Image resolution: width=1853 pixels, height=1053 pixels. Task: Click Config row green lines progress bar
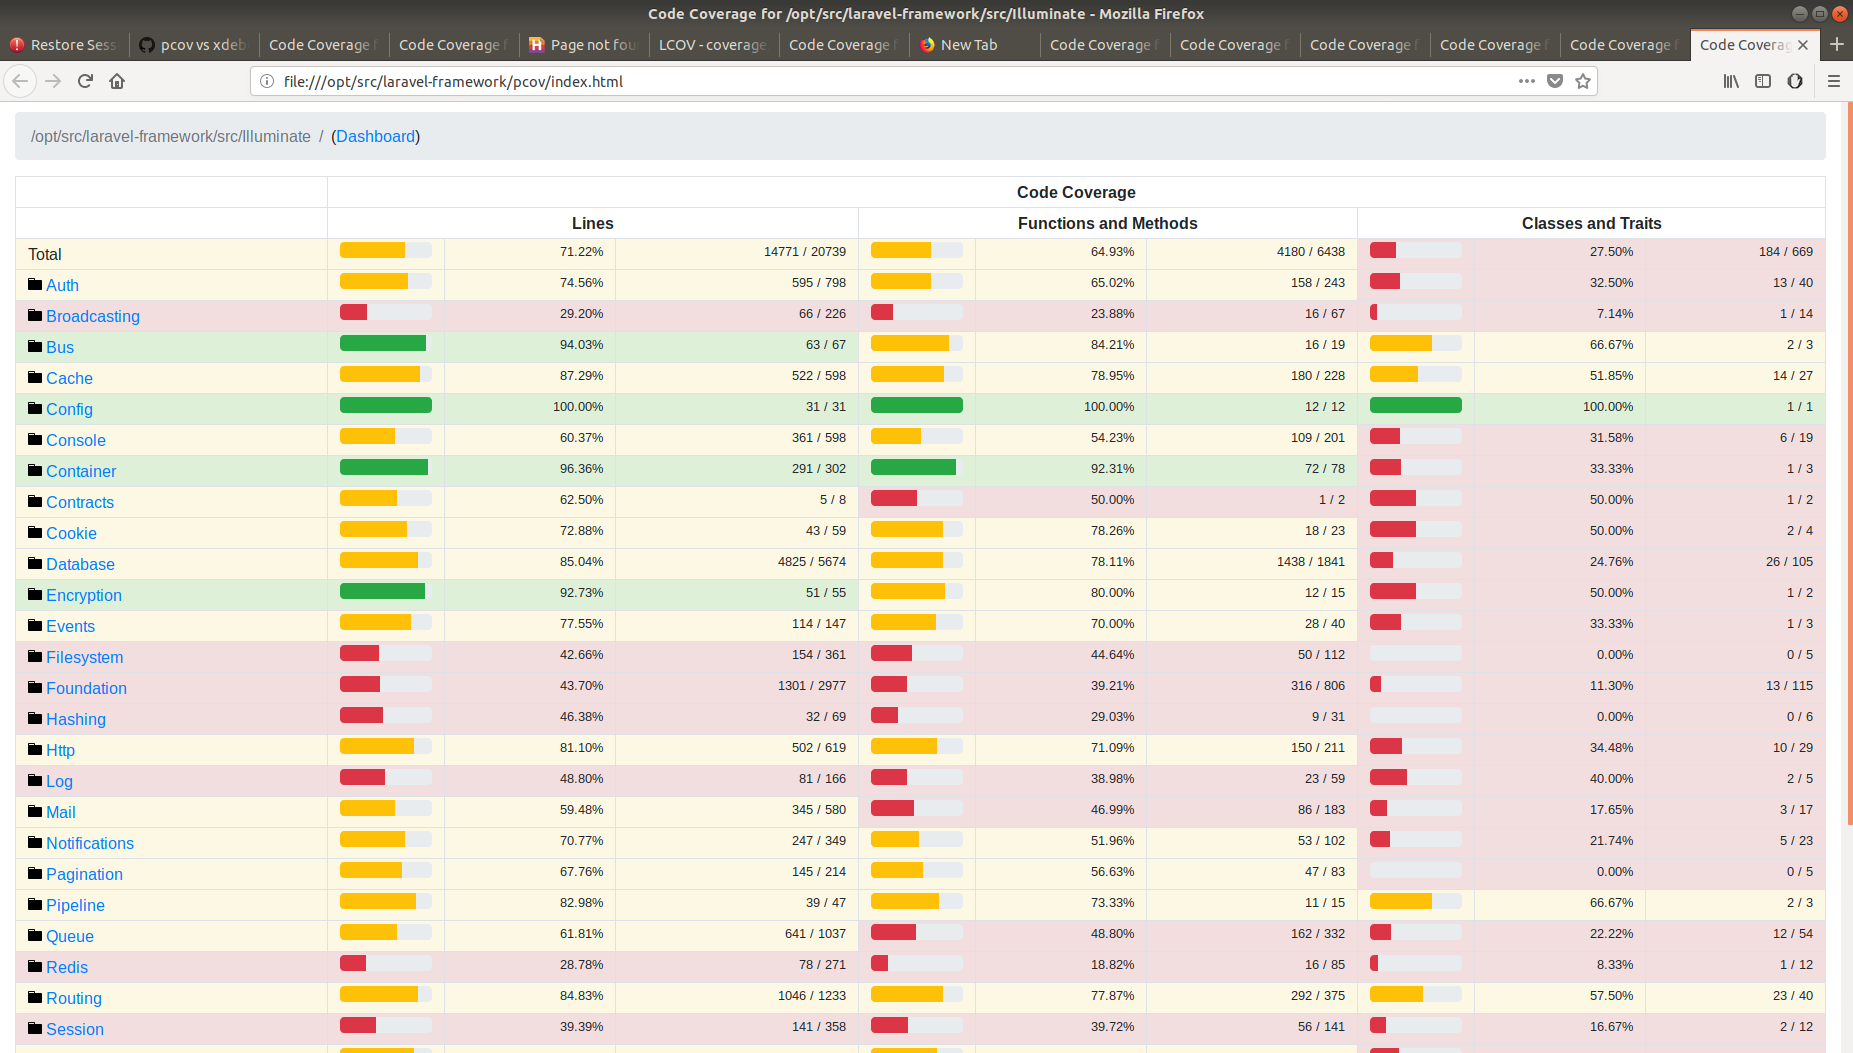386,405
